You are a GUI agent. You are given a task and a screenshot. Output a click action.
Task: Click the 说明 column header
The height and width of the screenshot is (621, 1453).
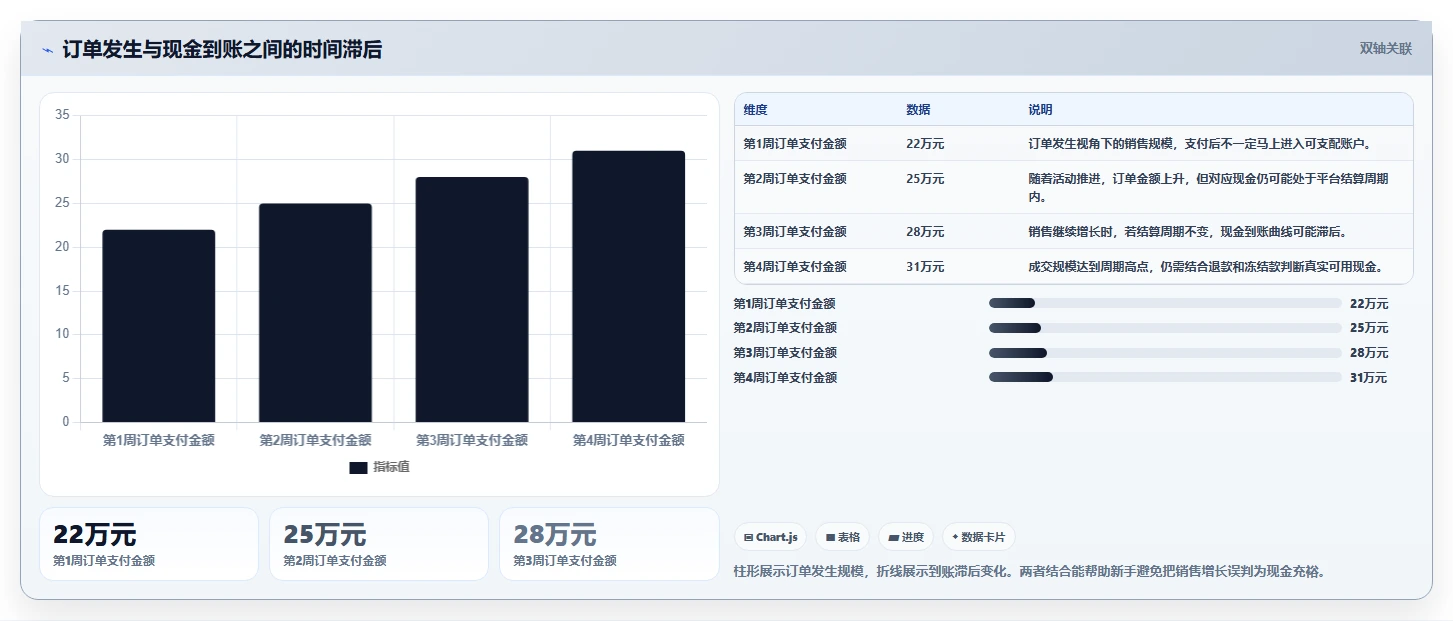1040,110
